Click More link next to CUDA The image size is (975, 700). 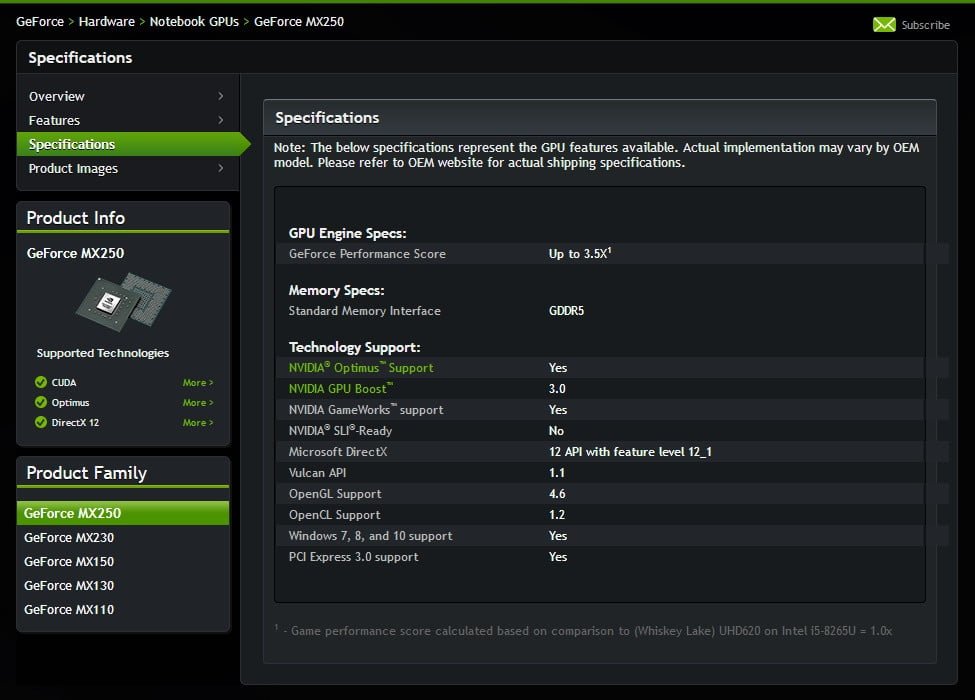[197, 382]
